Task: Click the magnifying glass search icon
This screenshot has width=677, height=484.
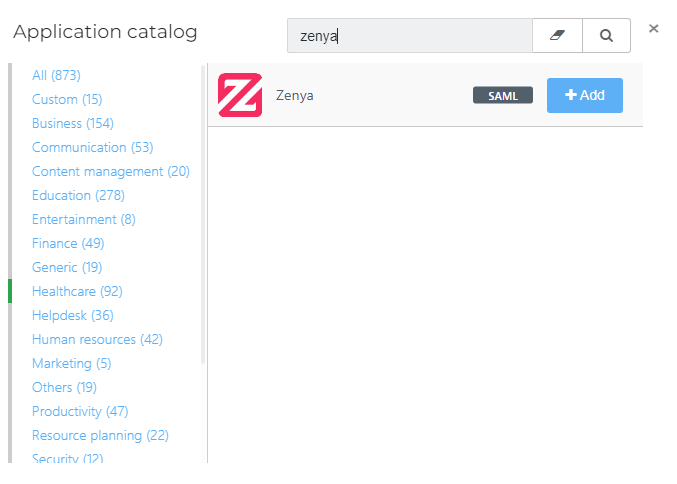Action: tap(606, 35)
